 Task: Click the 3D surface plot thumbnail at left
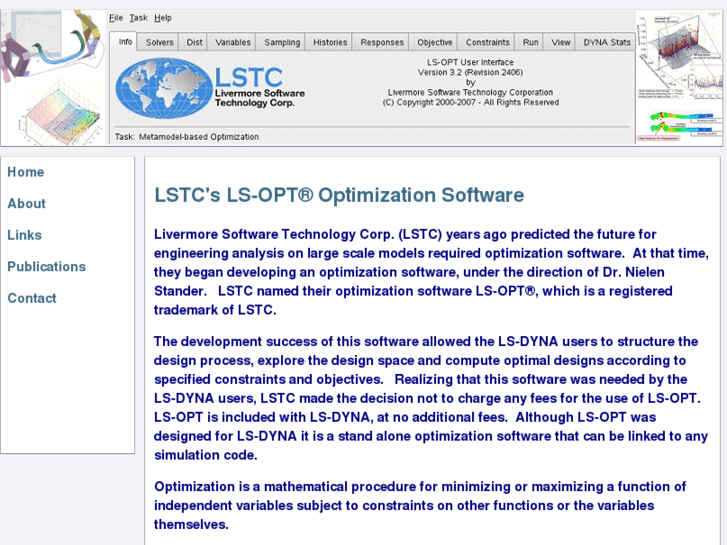coord(59,115)
